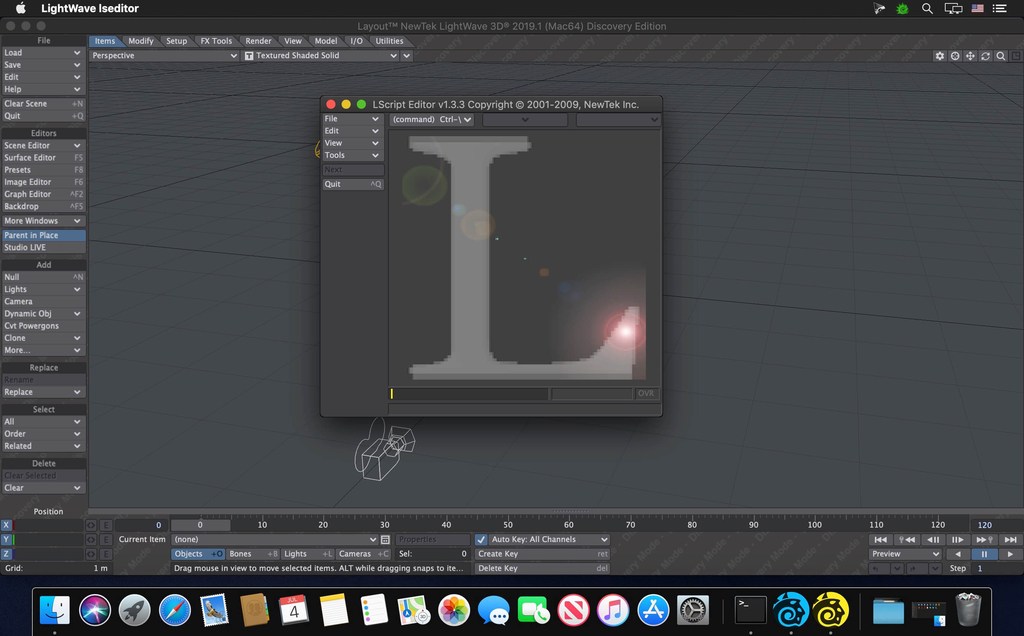Select the viewport Rotate tool icon
Viewport: 1024px width, 636px height.
tap(985, 56)
